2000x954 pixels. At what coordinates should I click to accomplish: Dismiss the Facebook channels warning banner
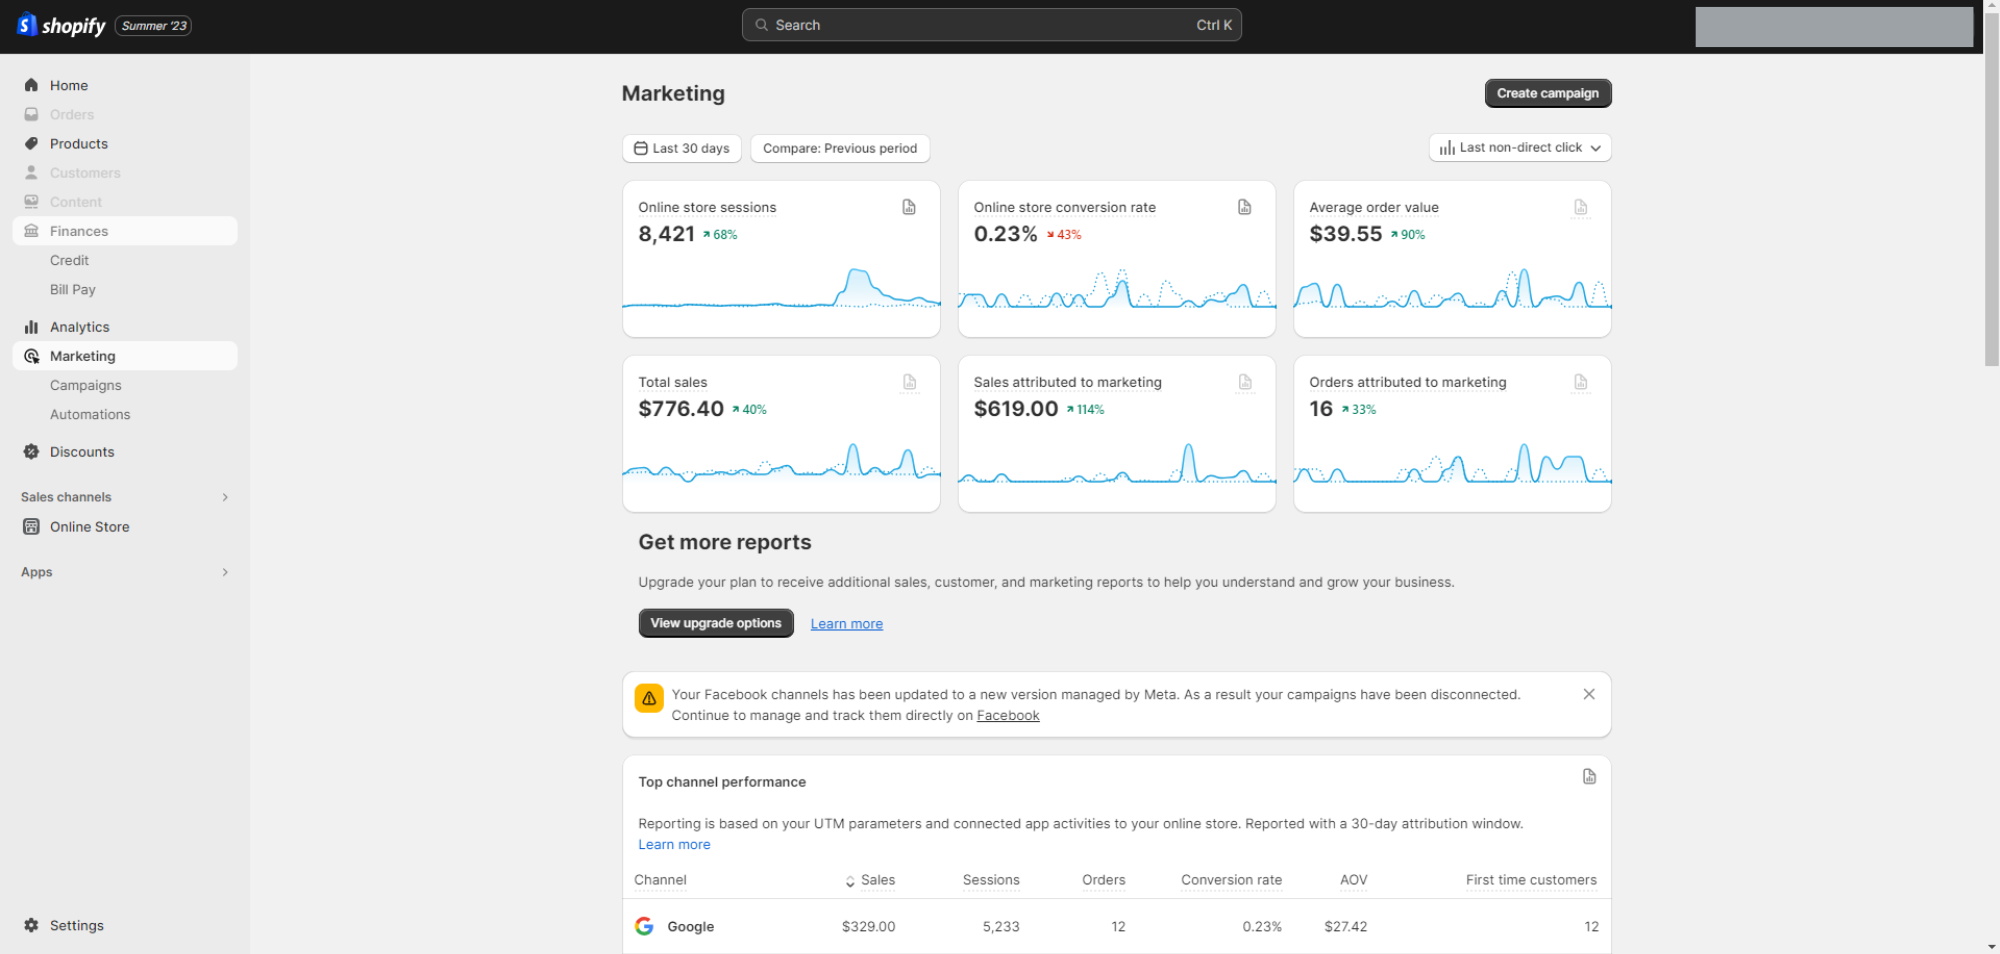point(1589,694)
